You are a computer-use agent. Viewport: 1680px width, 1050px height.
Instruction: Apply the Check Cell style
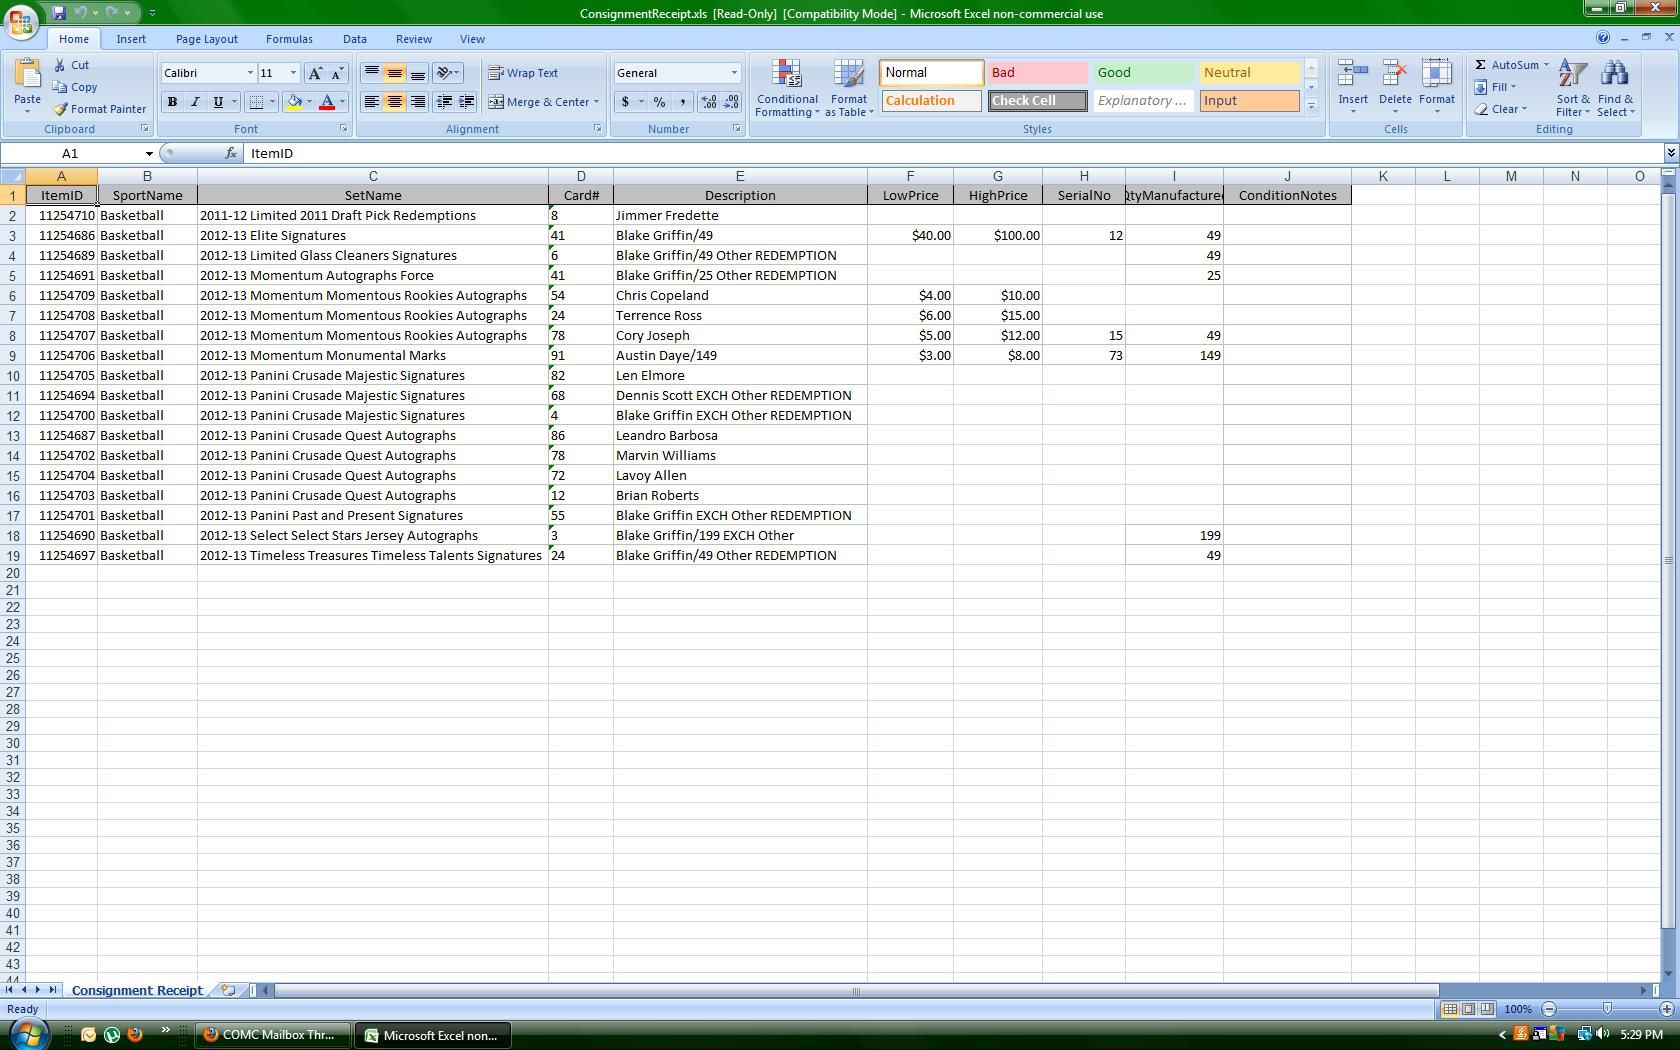click(1037, 101)
